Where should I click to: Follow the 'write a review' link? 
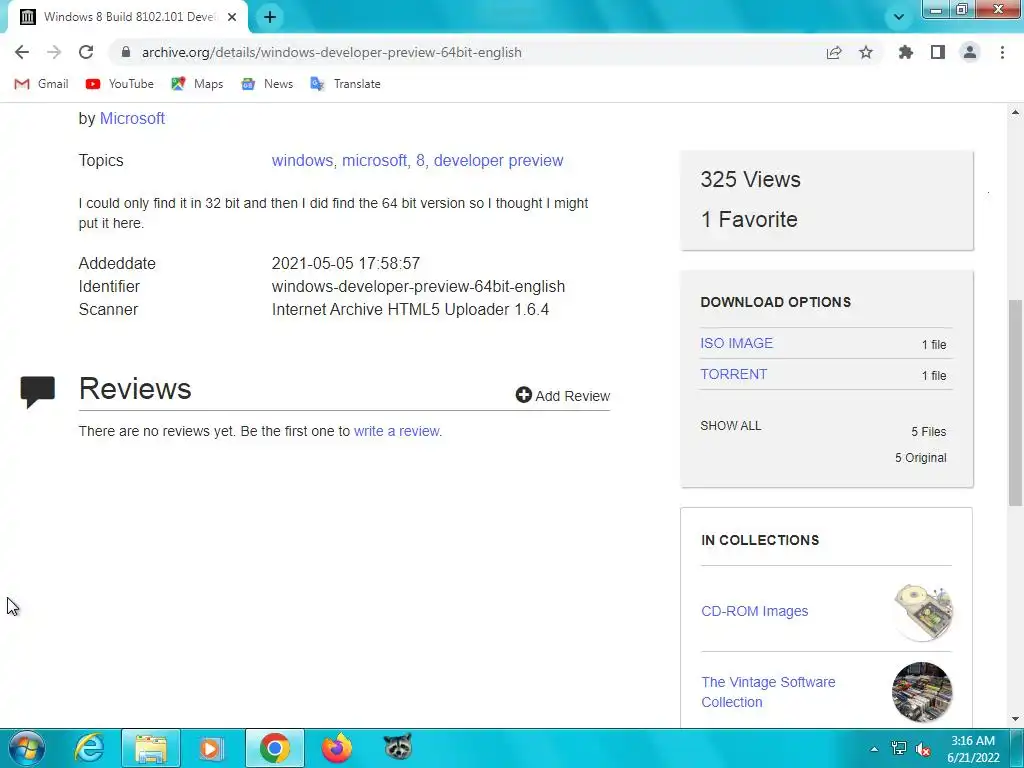396,431
